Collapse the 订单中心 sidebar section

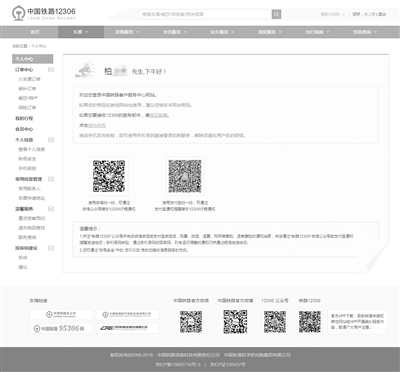[x=51, y=70]
